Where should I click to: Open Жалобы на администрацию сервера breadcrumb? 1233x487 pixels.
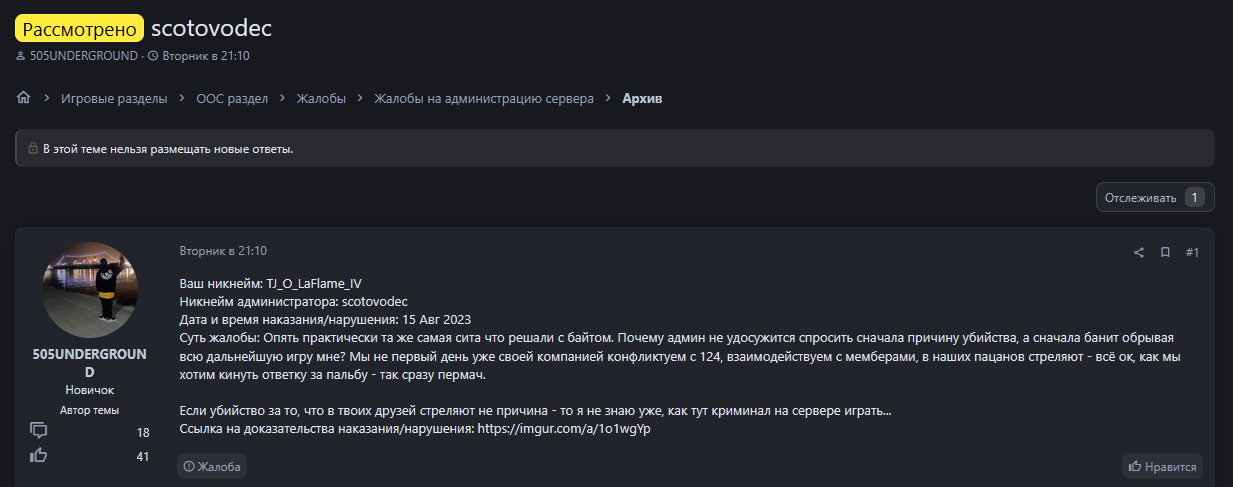tap(484, 98)
